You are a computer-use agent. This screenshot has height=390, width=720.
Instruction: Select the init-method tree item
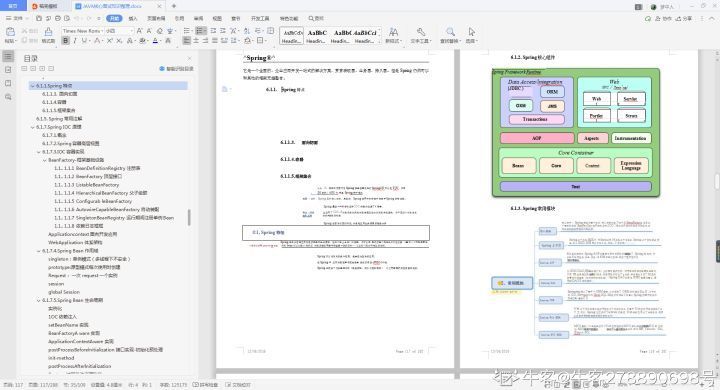coord(61,358)
